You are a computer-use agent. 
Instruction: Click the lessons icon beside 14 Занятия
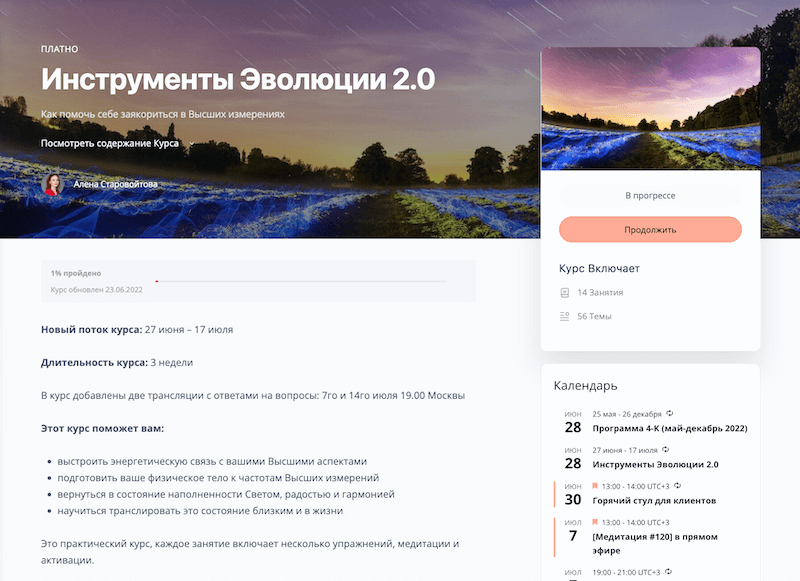point(564,293)
